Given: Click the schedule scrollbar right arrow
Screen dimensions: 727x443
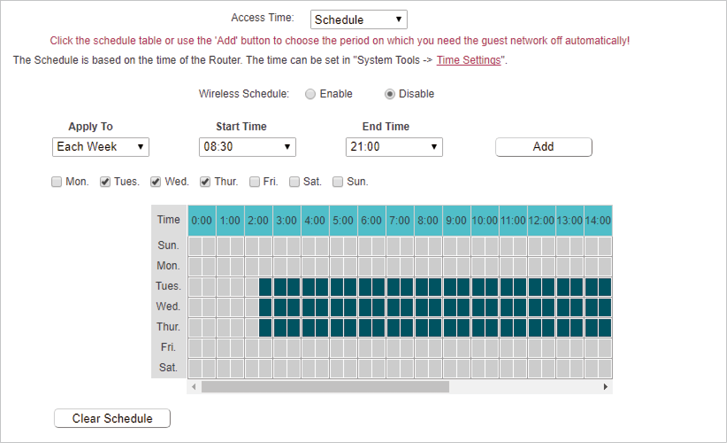Looking at the screenshot, I should [x=606, y=387].
